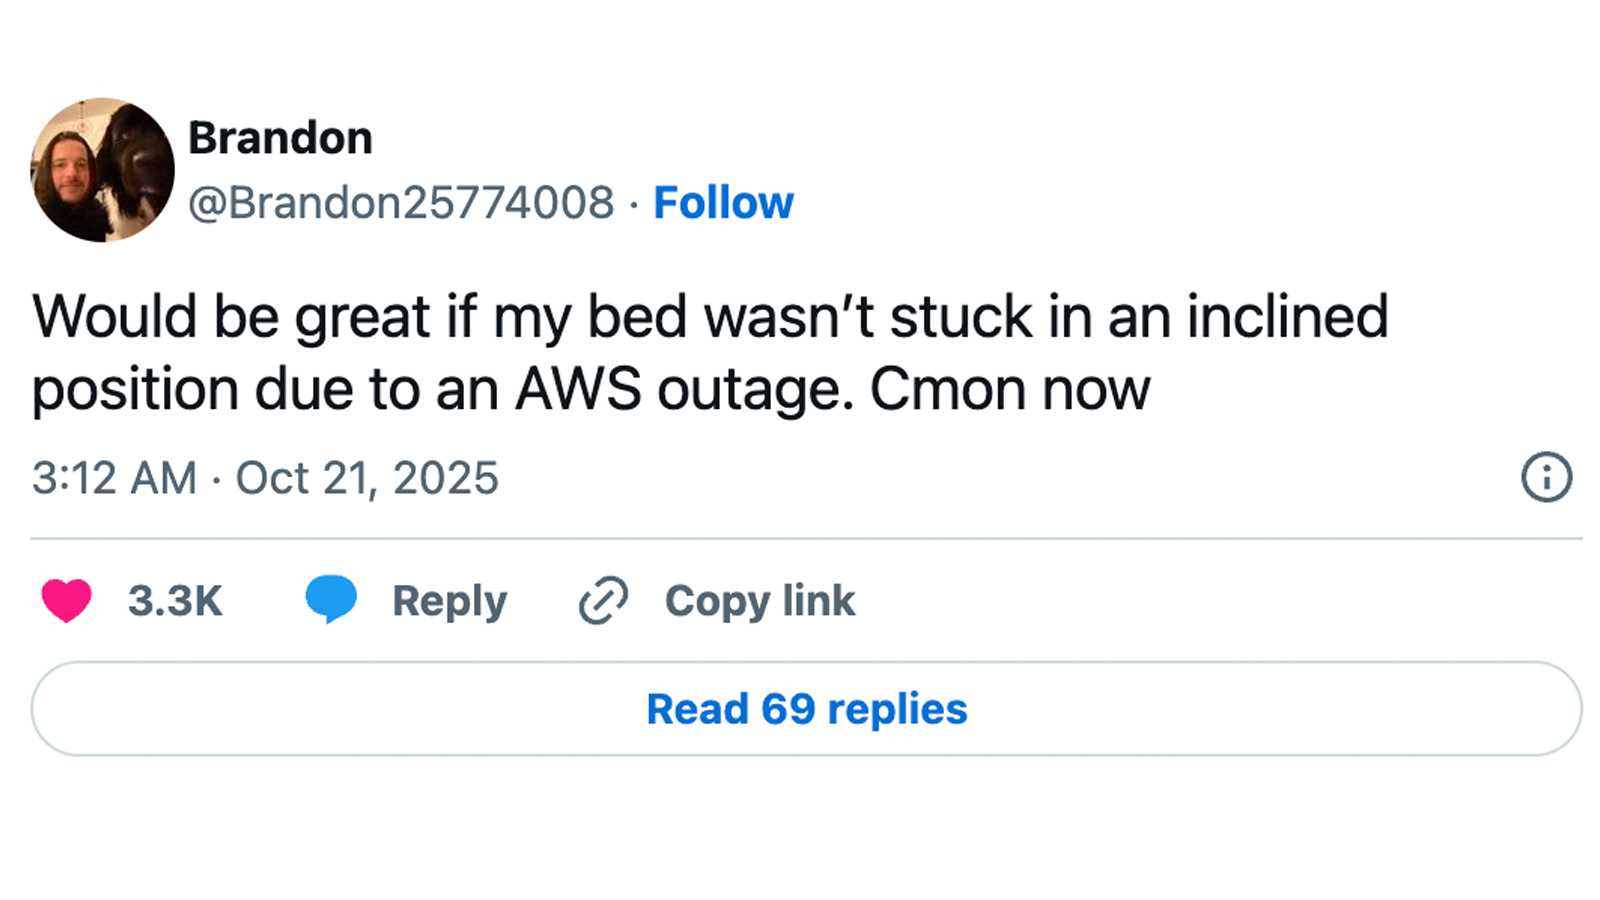1600x900 pixels.
Task: Click the tweet's first line about the bed
Action: (710, 317)
